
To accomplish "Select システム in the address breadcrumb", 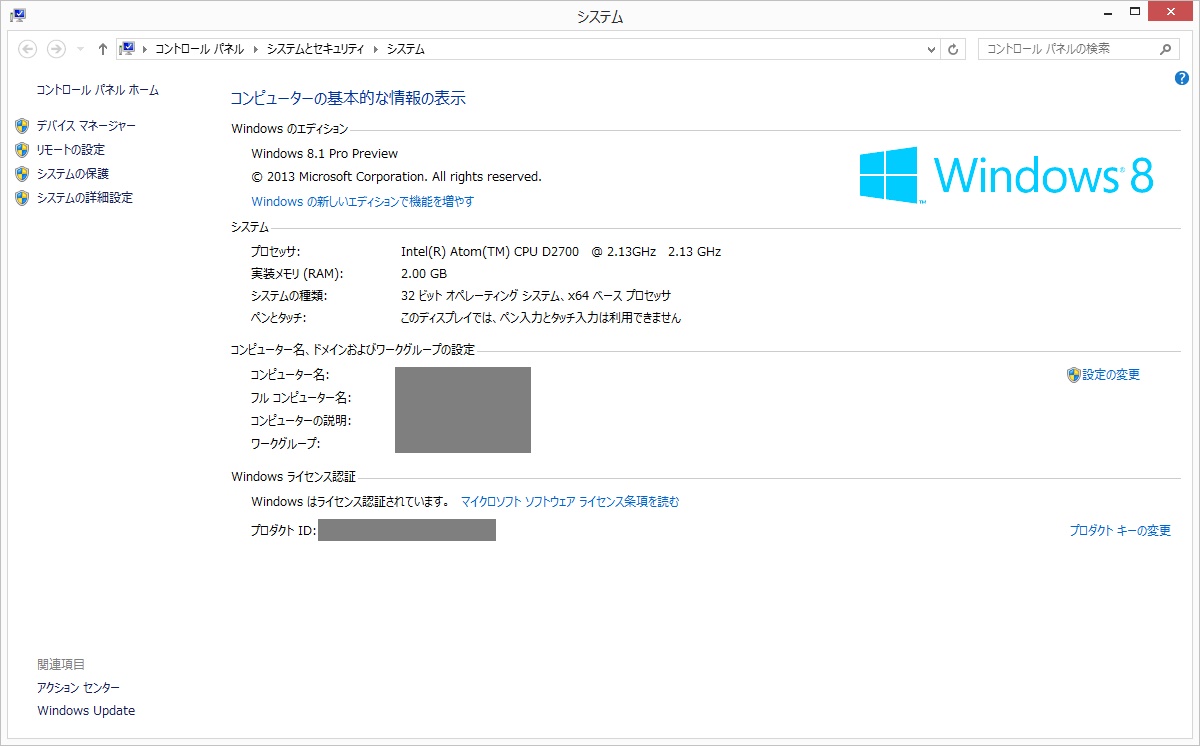I will 406,49.
